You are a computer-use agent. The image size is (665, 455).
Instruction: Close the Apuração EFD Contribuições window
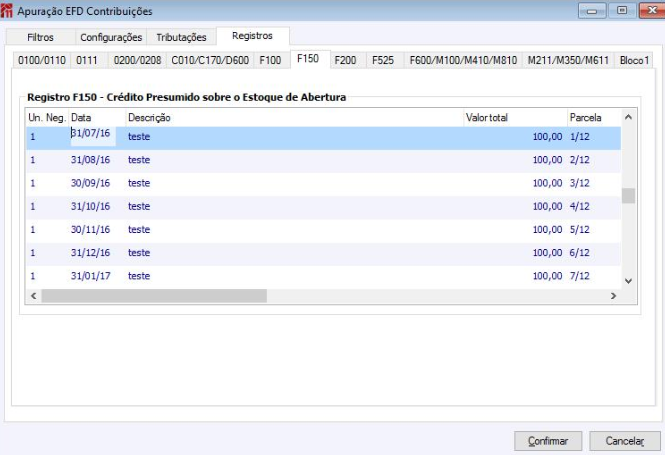click(652, 11)
